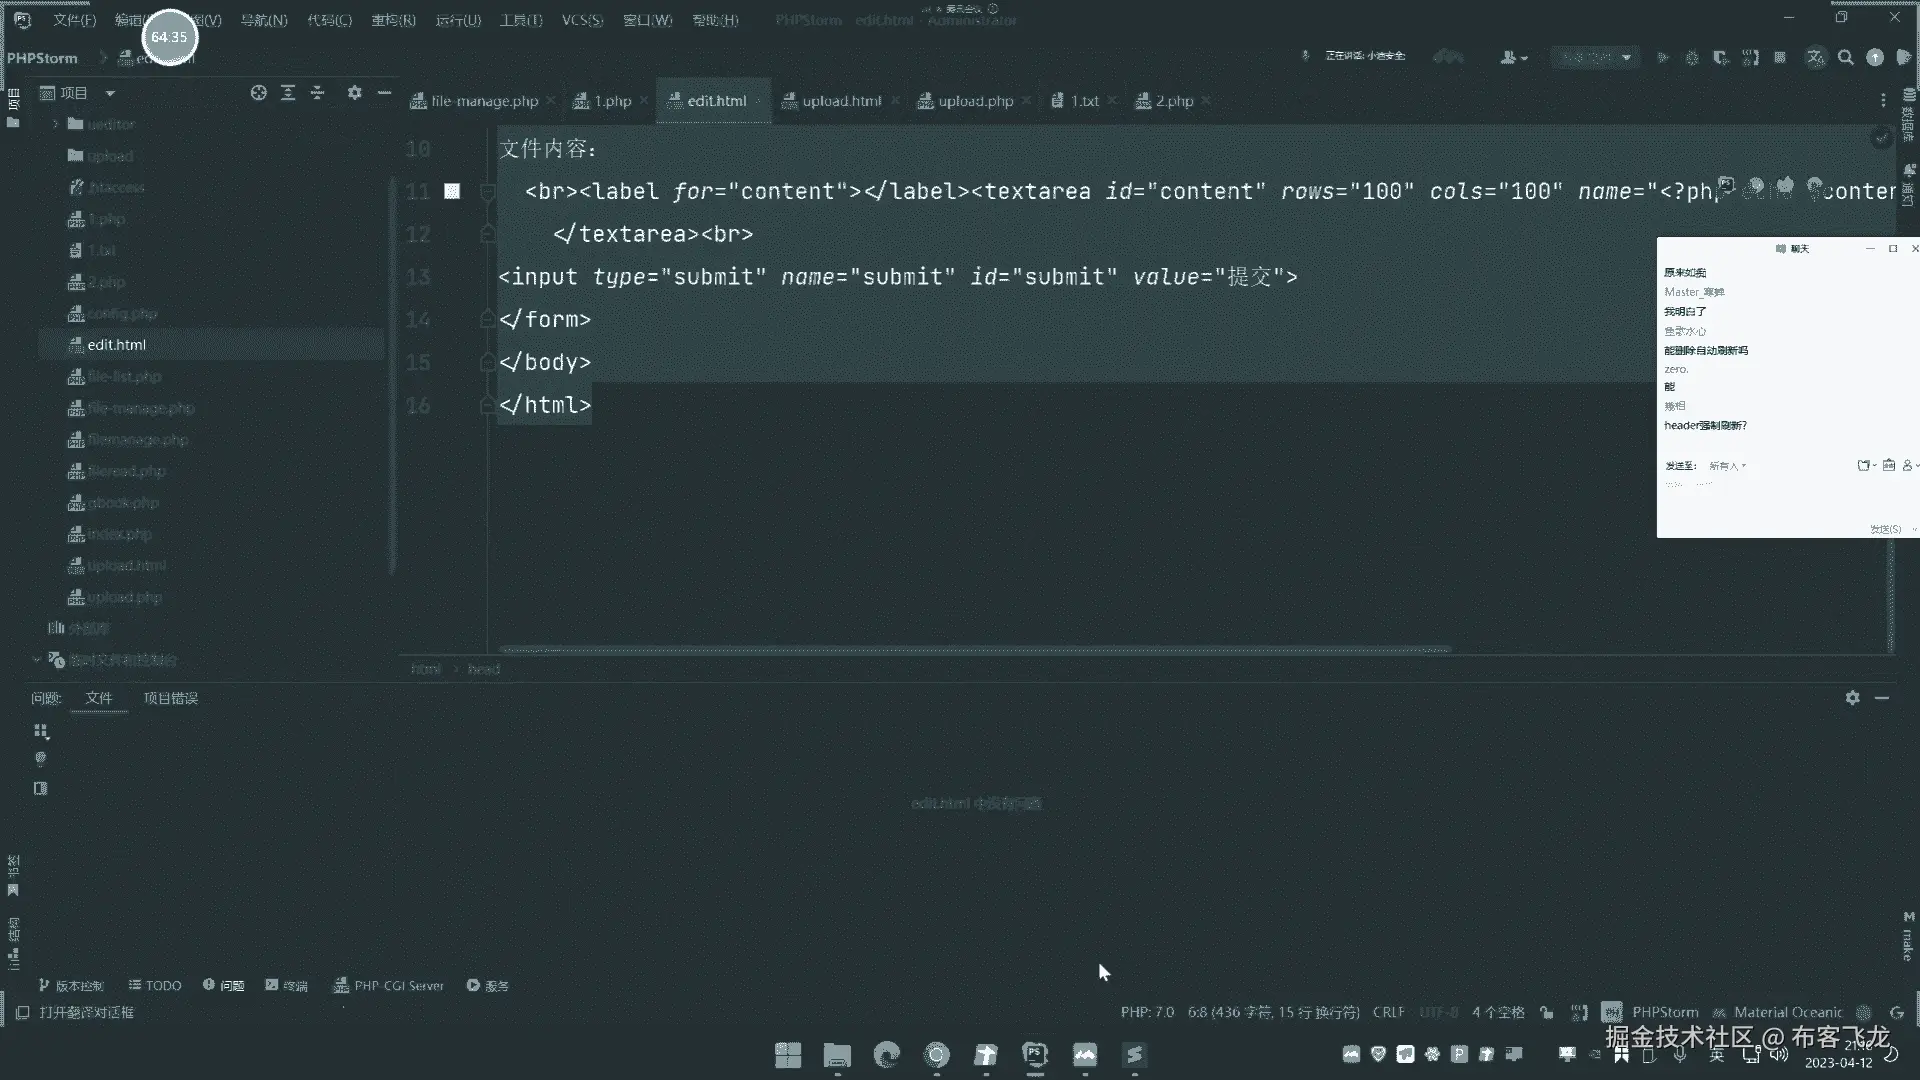Toggle the TODO tool window button

click(155, 985)
